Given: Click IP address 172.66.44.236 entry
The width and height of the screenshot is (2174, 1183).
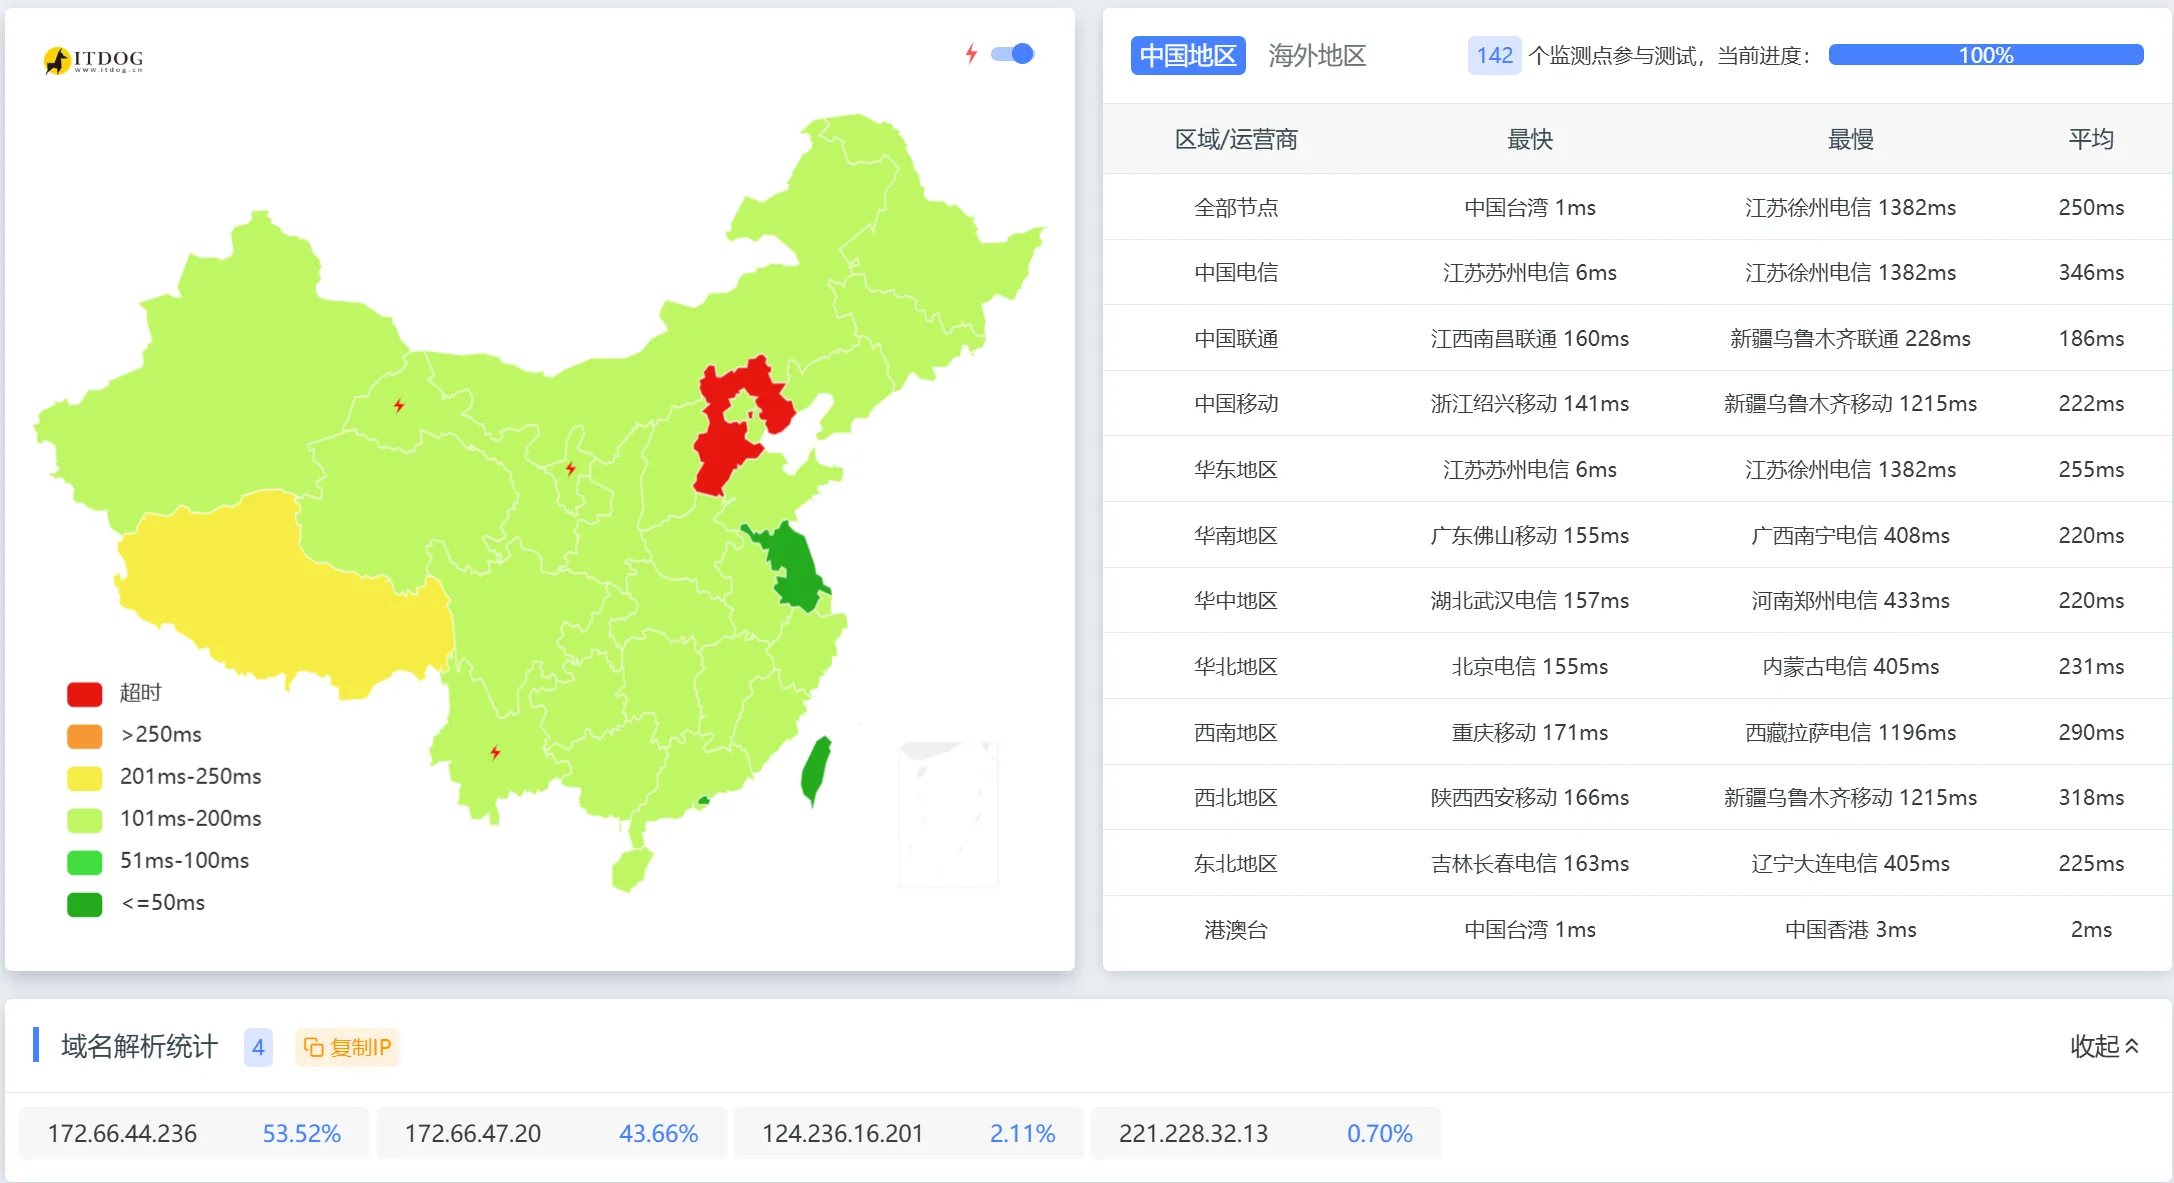Looking at the screenshot, I should point(122,1133).
